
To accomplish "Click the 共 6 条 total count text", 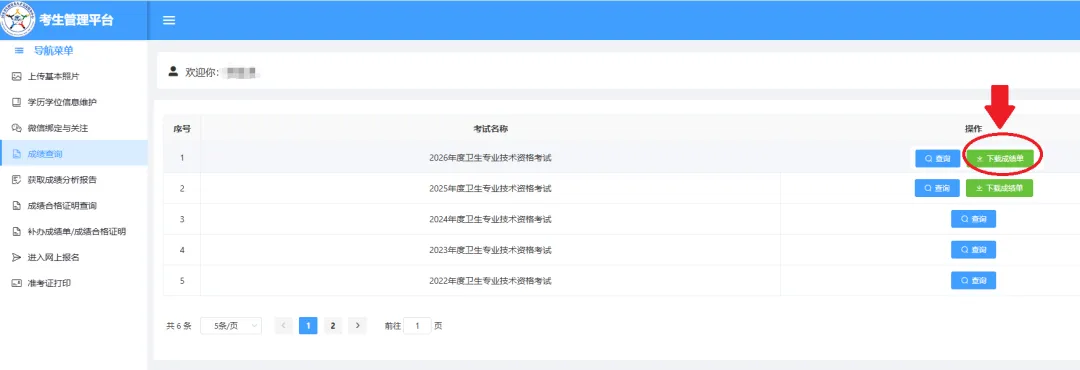I will 179,326.
